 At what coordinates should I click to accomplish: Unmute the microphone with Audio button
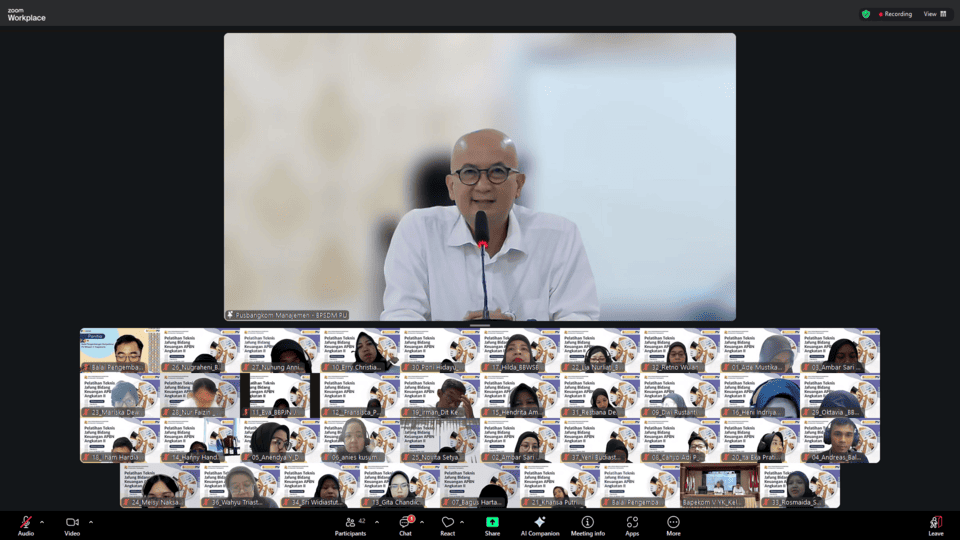25,524
